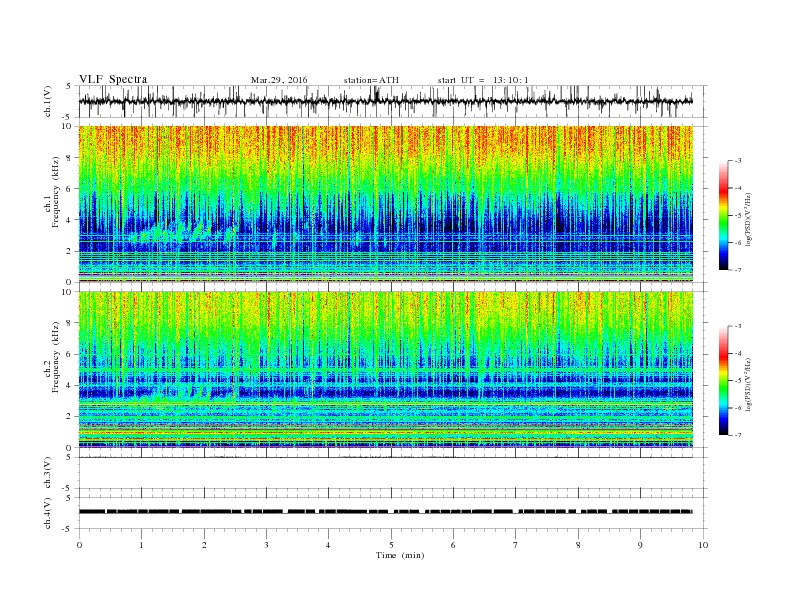
Task: Select the "ch.4(V)" axis label
Action: point(48,513)
